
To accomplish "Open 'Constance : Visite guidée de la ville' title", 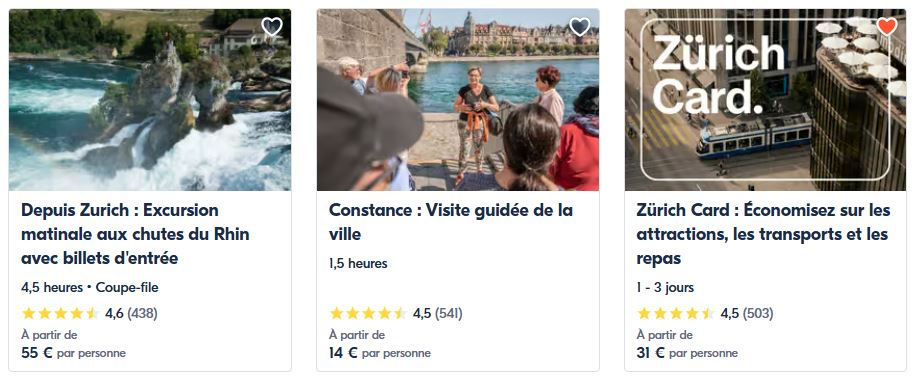I will pos(451,222).
